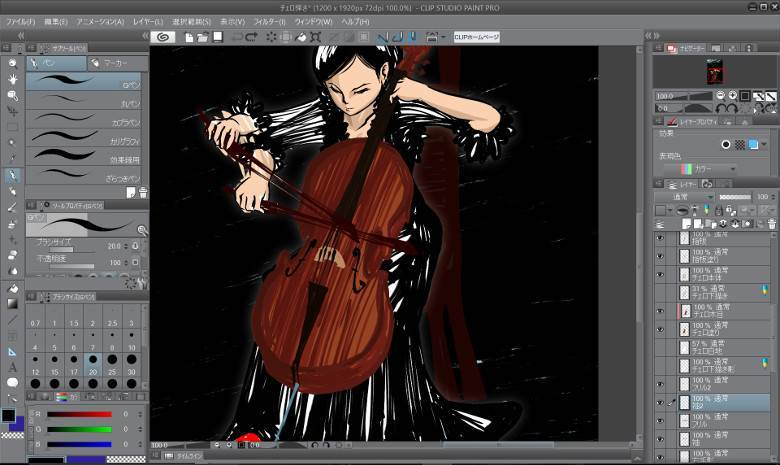780x465 pixels.
Task: Select the Gradient tool
Action: [x=12, y=303]
